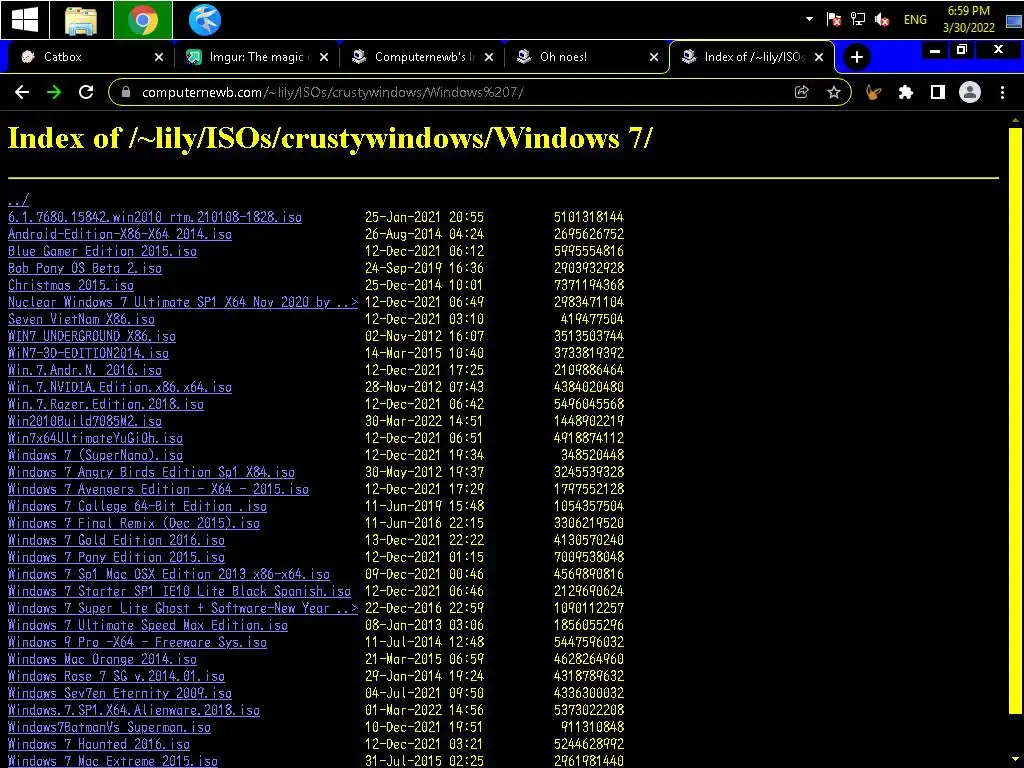Open Win.7.Razer.Edition.2018.iso link
The width and height of the screenshot is (1024, 768).
(106, 404)
